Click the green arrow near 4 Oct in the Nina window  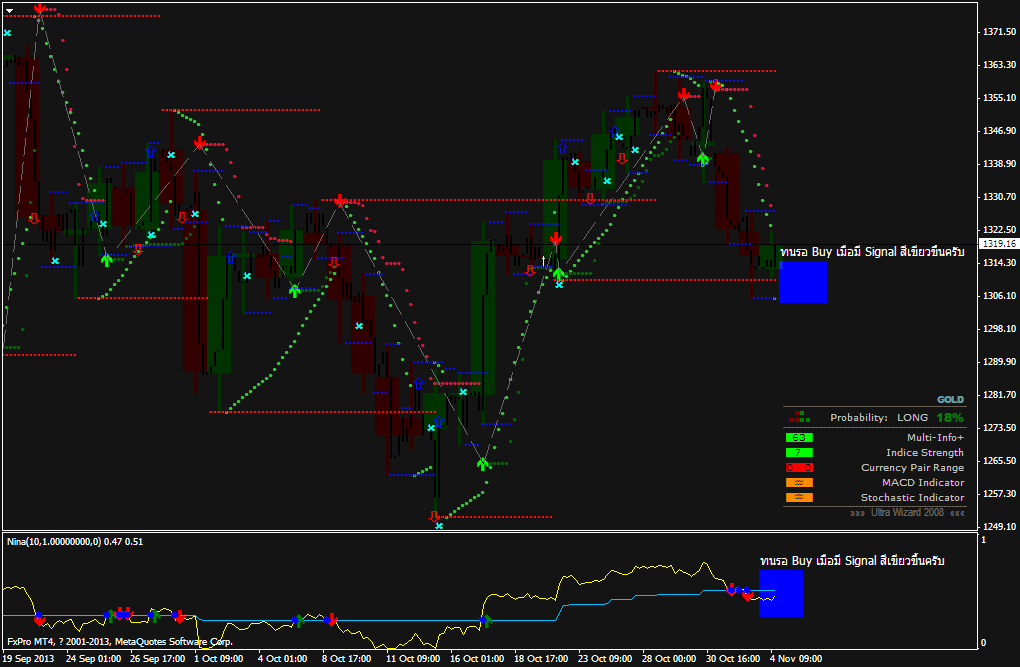pos(300,619)
